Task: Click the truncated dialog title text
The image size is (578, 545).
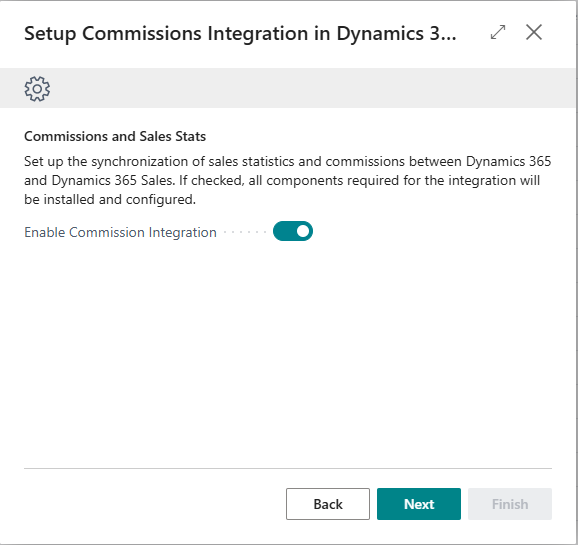Action: [x=240, y=34]
